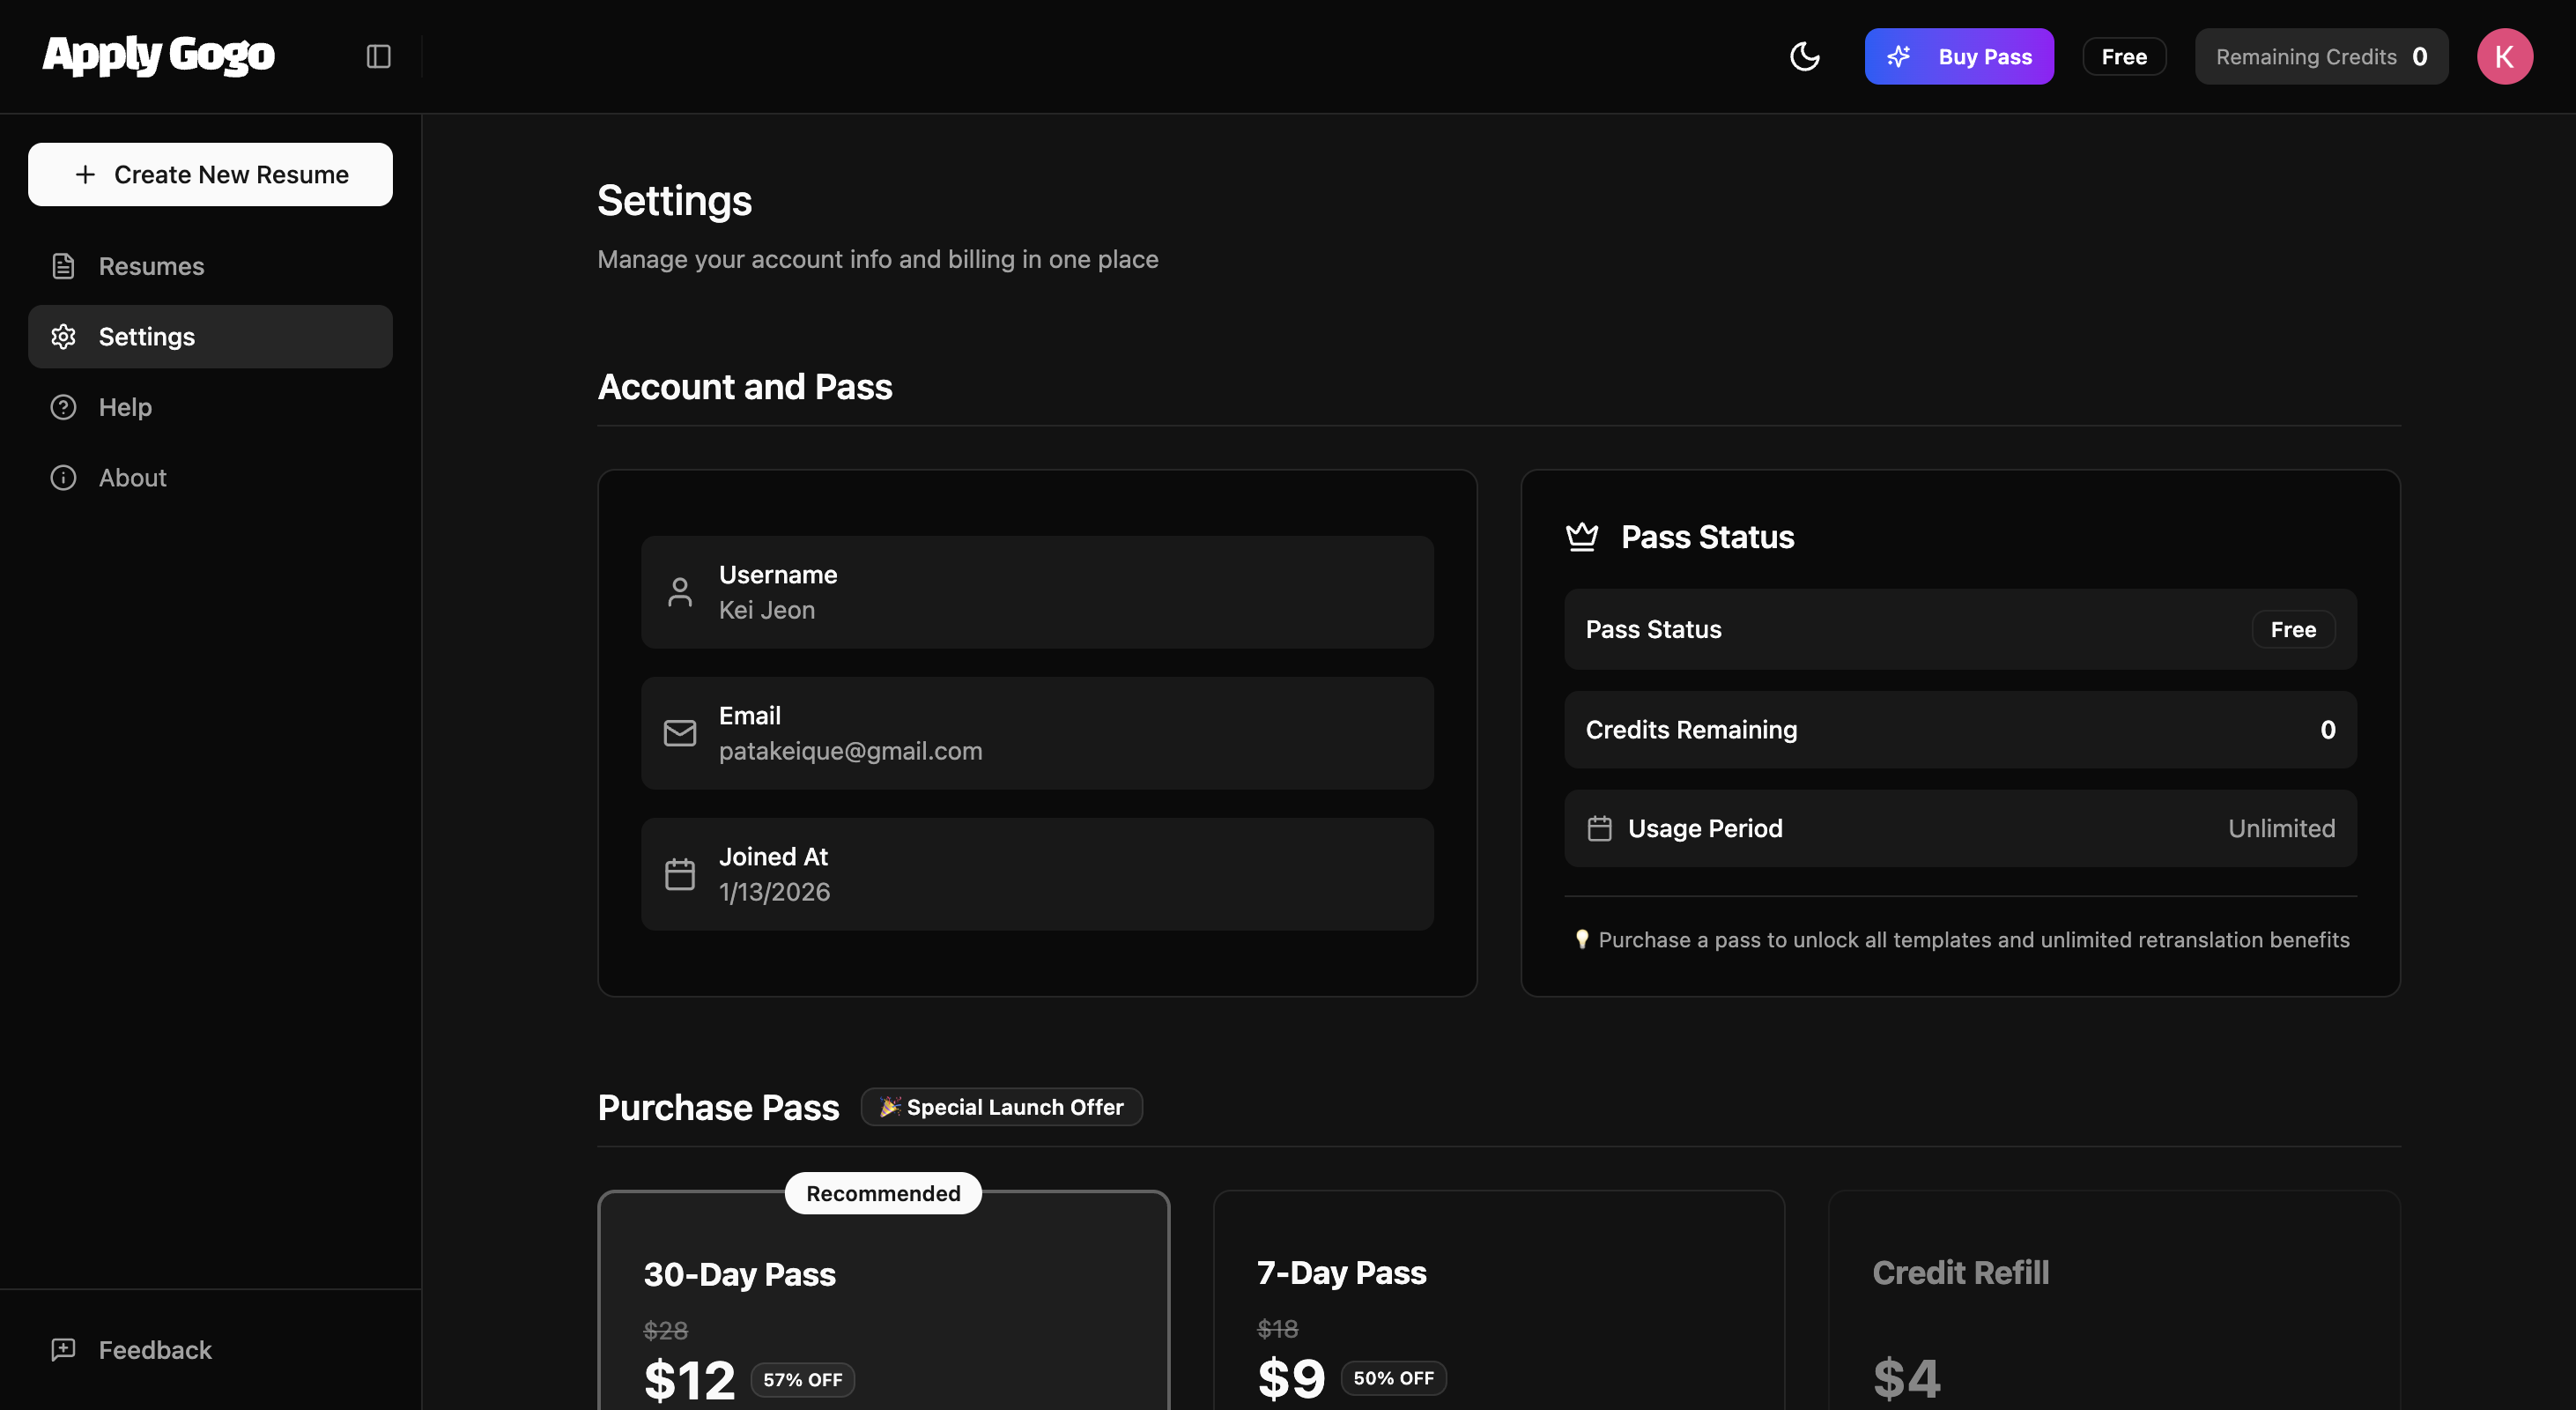The image size is (2576, 1410).
Task: Click the user icon beside Username
Action: pyautogui.click(x=681, y=591)
